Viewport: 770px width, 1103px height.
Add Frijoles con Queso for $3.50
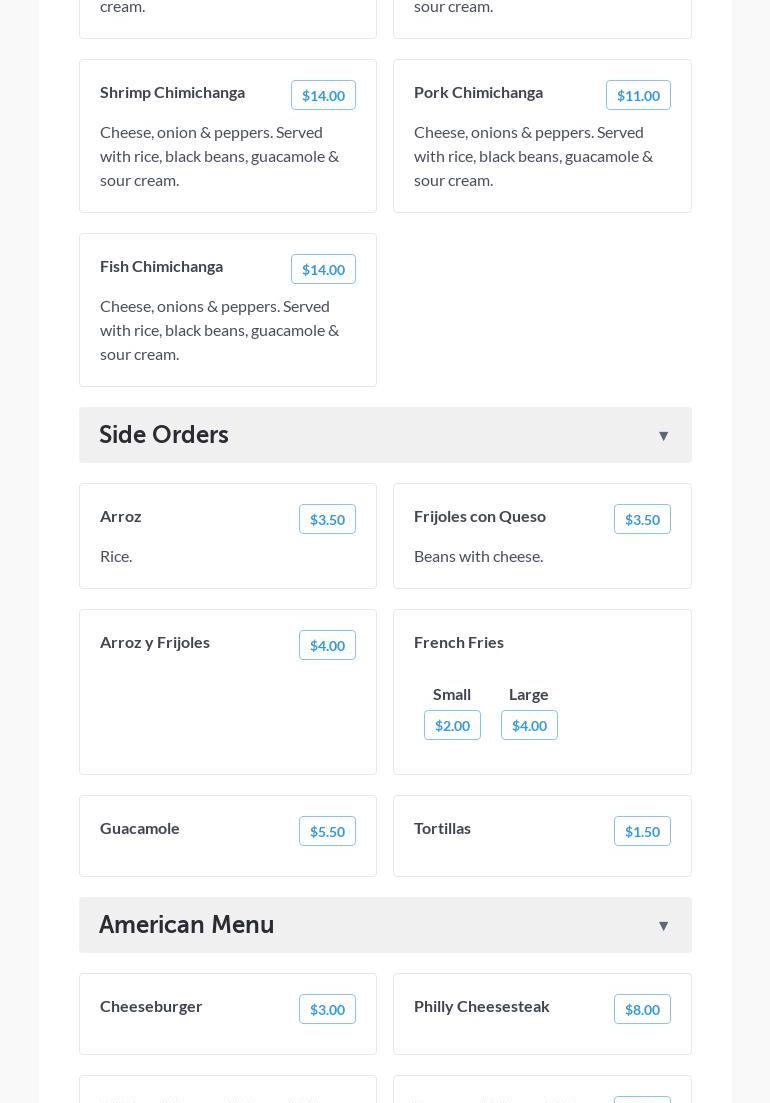pyautogui.click(x=642, y=520)
